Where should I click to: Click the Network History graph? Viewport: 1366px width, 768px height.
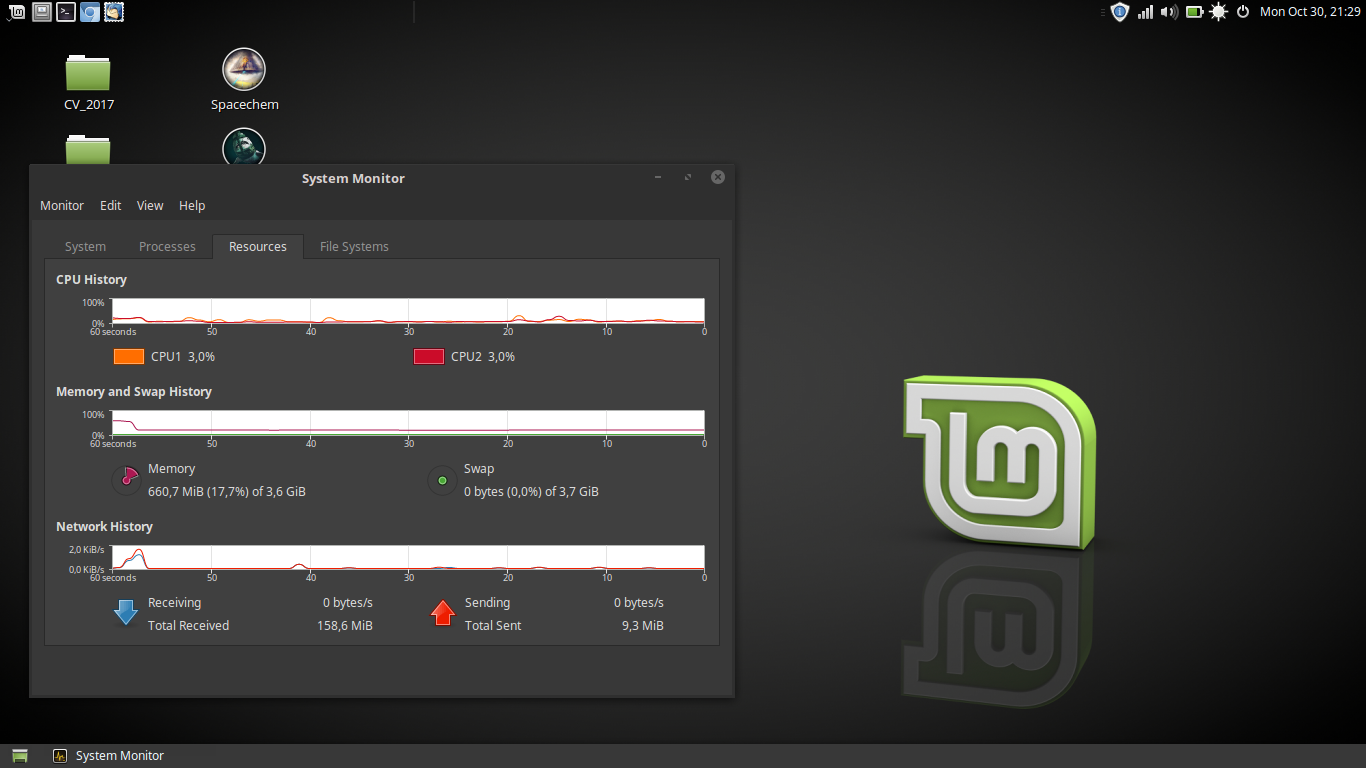point(408,558)
